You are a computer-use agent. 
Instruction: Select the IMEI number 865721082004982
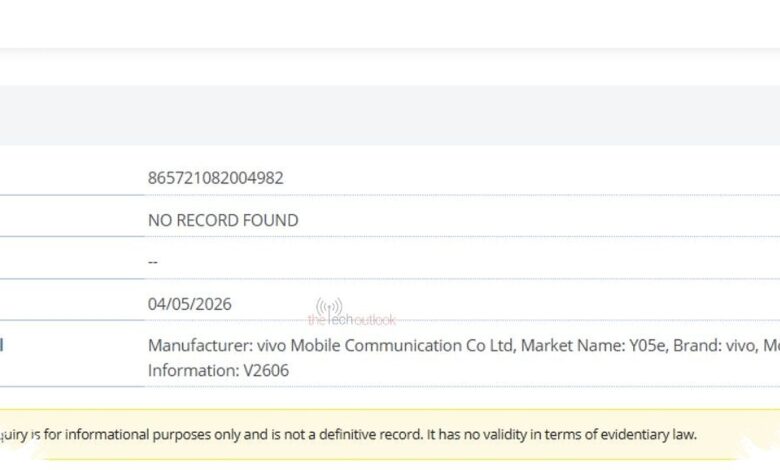[x=215, y=178]
